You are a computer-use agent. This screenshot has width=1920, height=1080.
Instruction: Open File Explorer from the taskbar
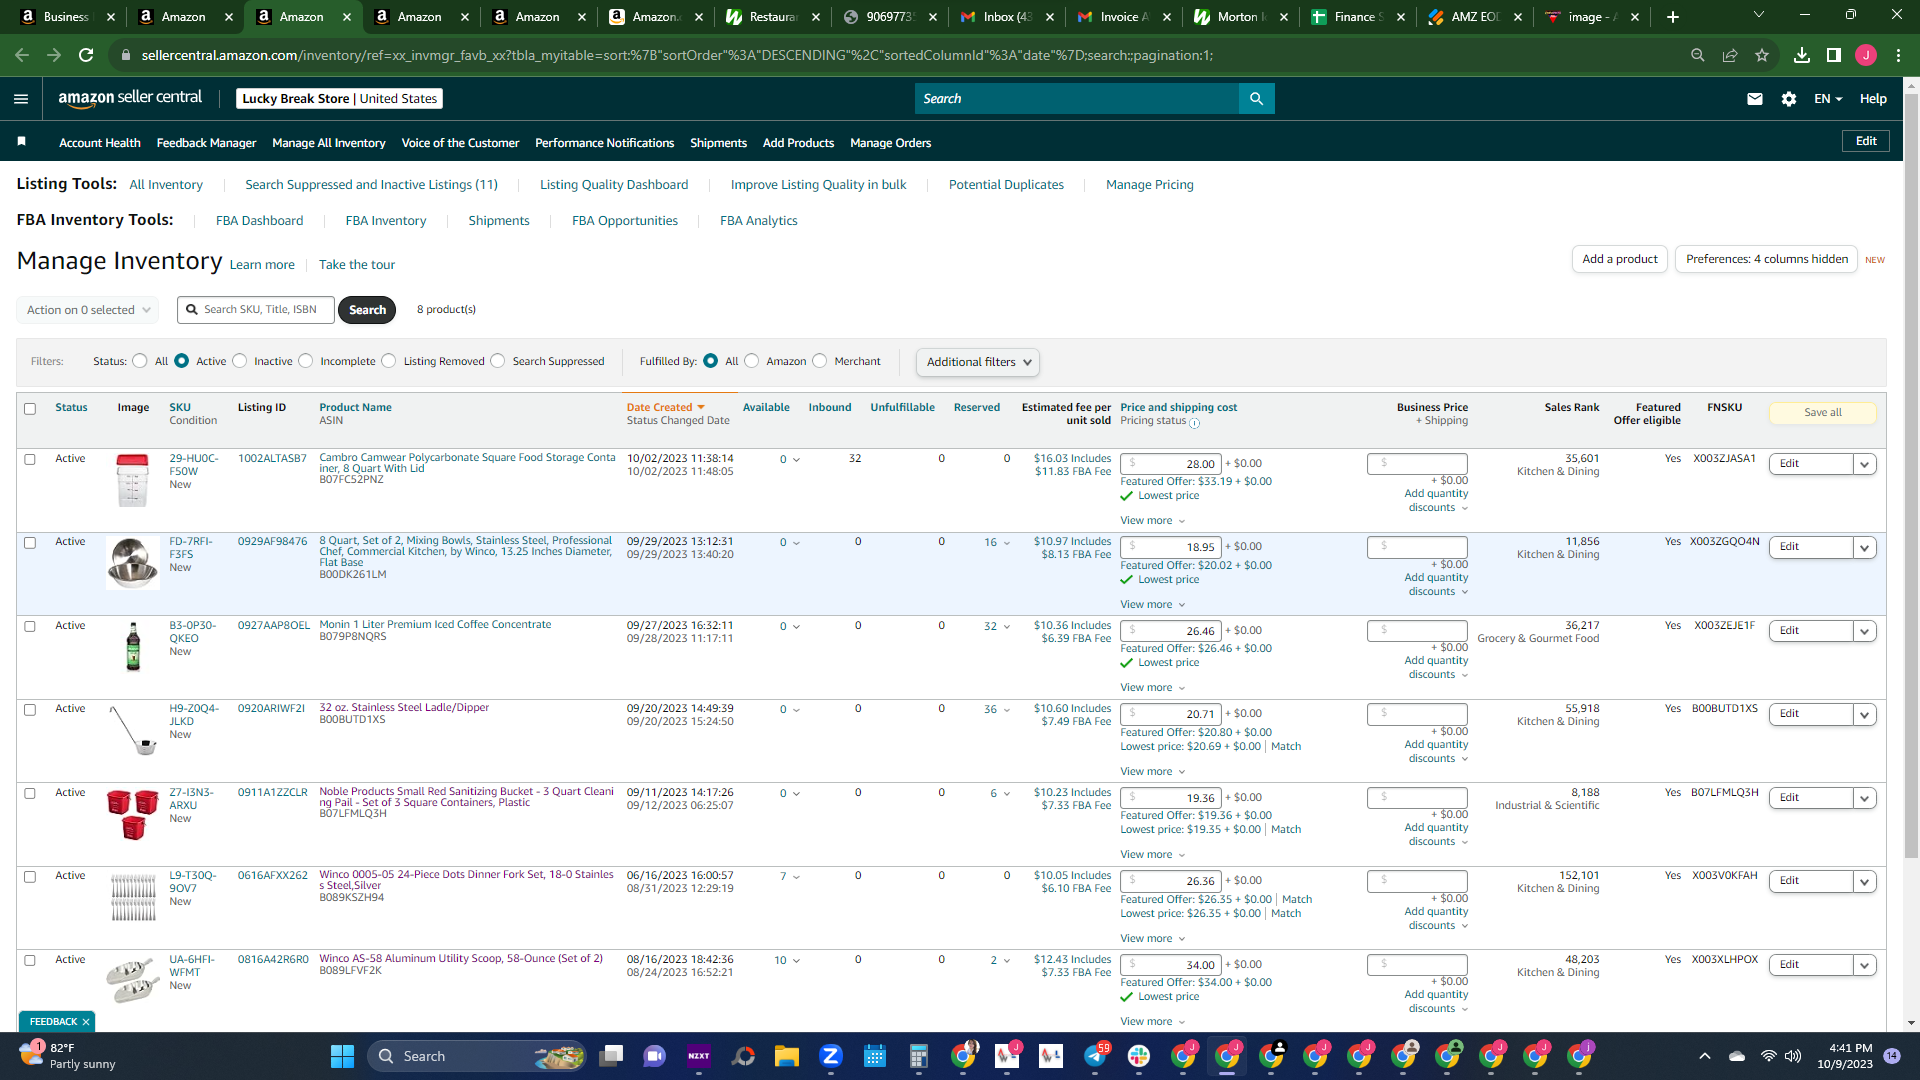tap(786, 1056)
